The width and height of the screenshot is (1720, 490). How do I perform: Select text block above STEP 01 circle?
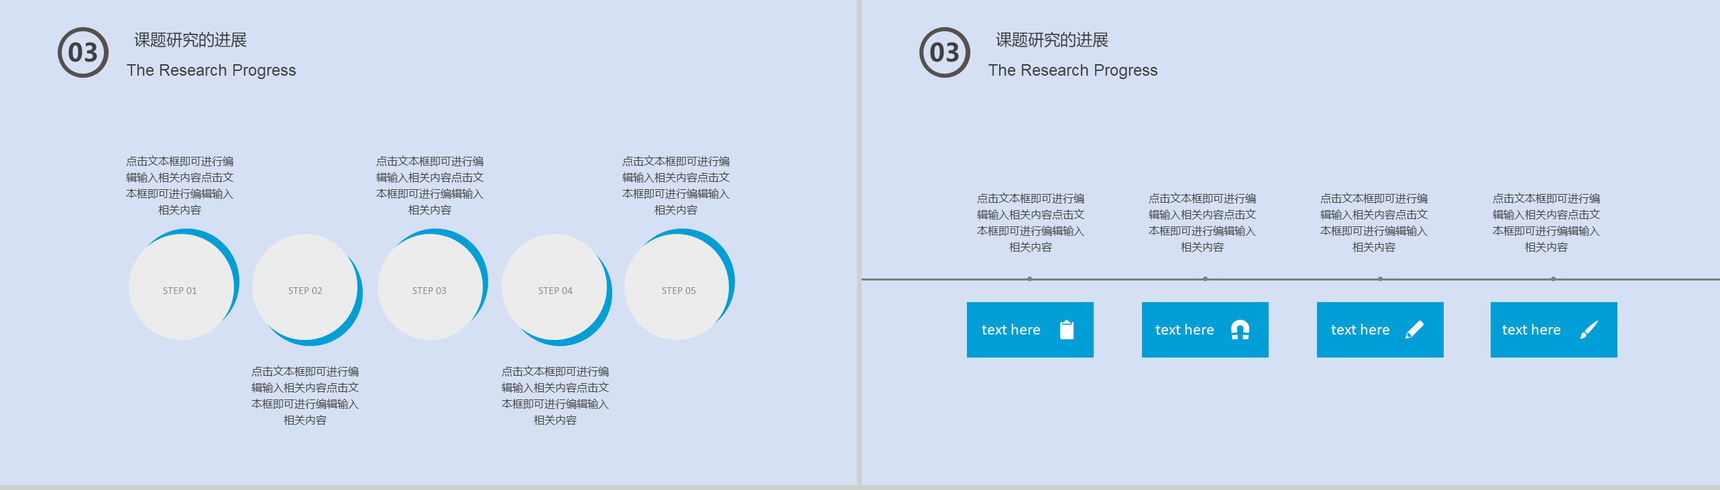(180, 185)
